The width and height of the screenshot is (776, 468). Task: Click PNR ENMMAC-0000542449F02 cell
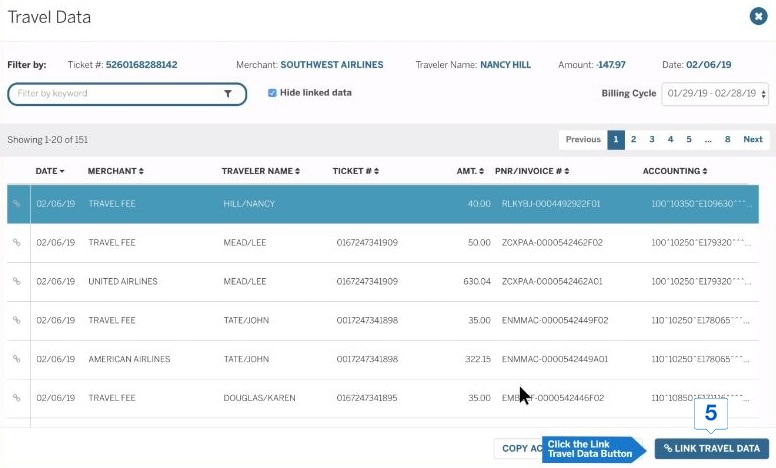555,320
